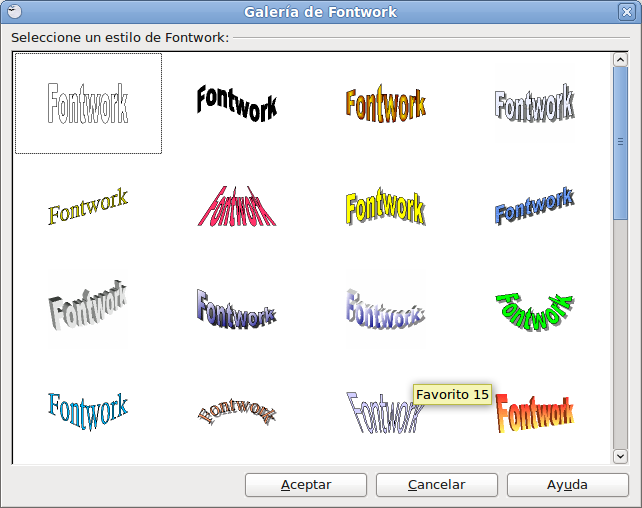Click the scrollbar down arrow
642x508 pixels.
click(x=620, y=456)
